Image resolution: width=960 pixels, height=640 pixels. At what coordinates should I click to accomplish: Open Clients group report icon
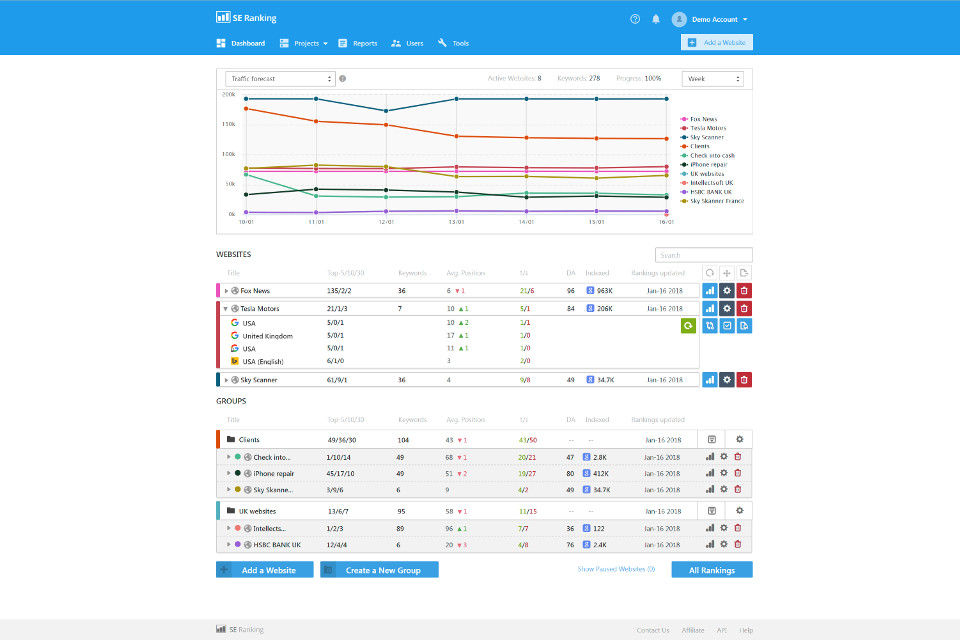pos(711,440)
